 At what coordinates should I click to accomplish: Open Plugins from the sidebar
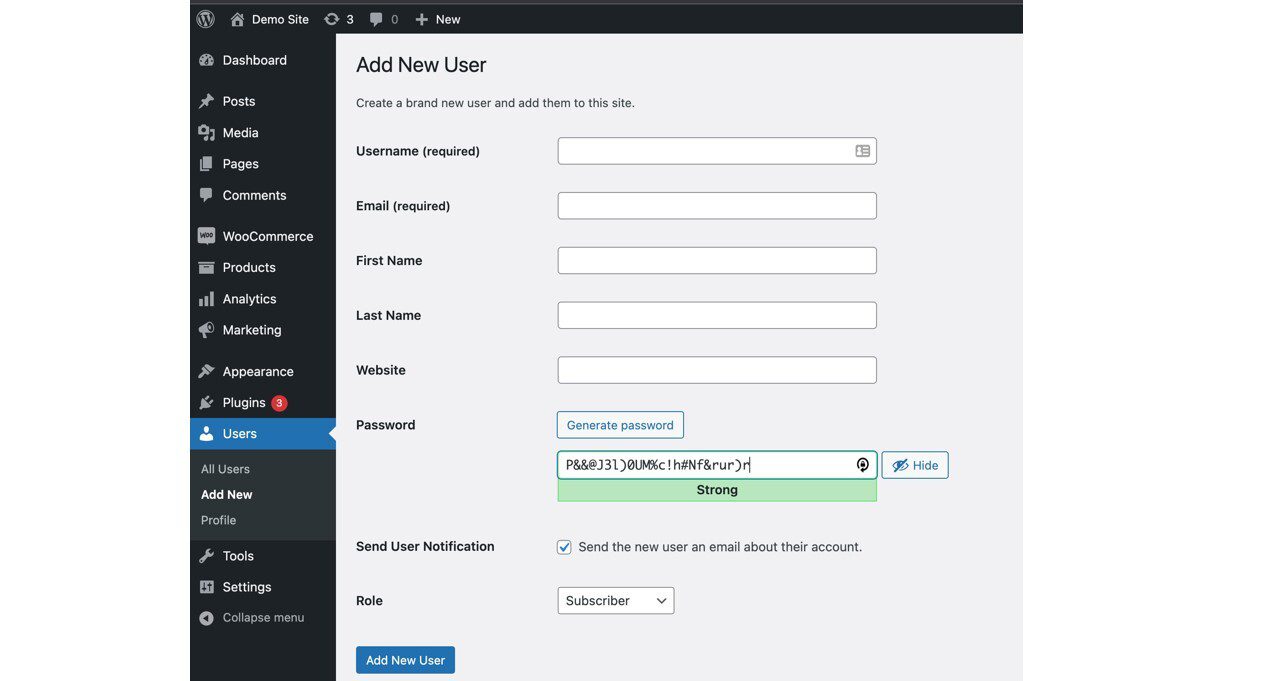pyautogui.click(x=244, y=403)
